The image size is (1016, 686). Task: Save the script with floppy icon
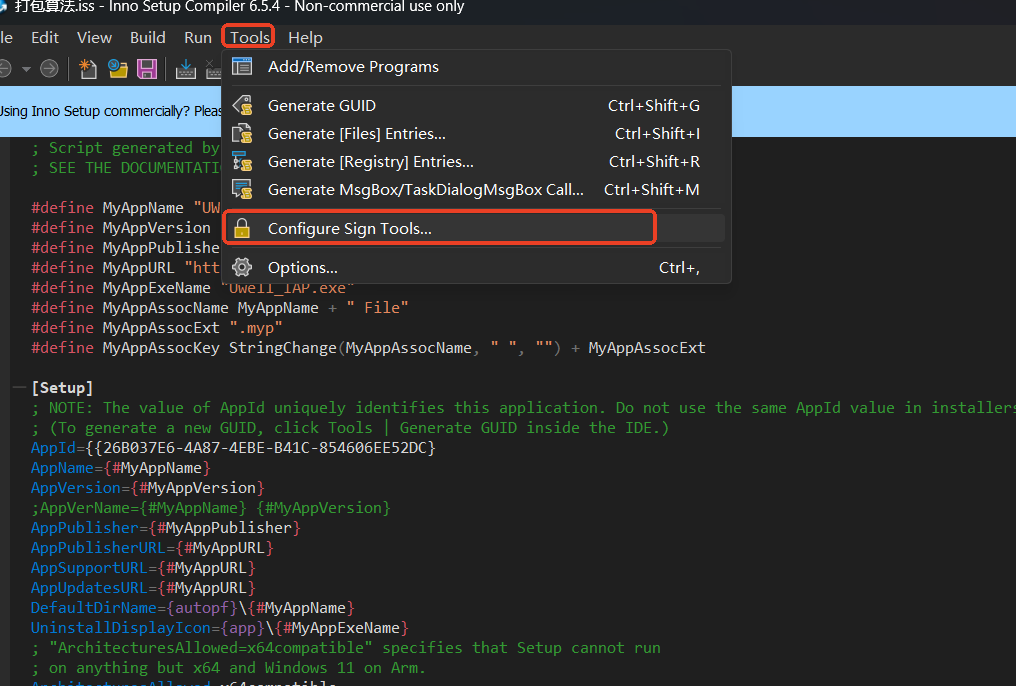tap(147, 68)
